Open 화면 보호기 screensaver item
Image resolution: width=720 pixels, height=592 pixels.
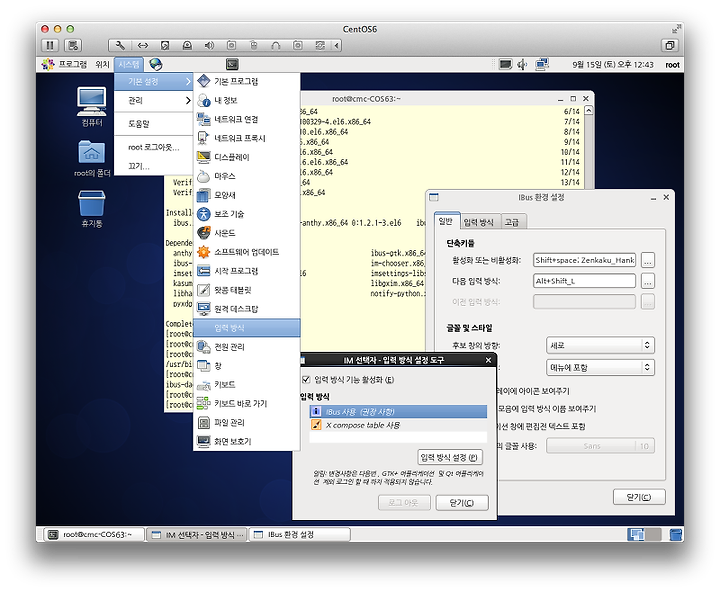point(247,441)
